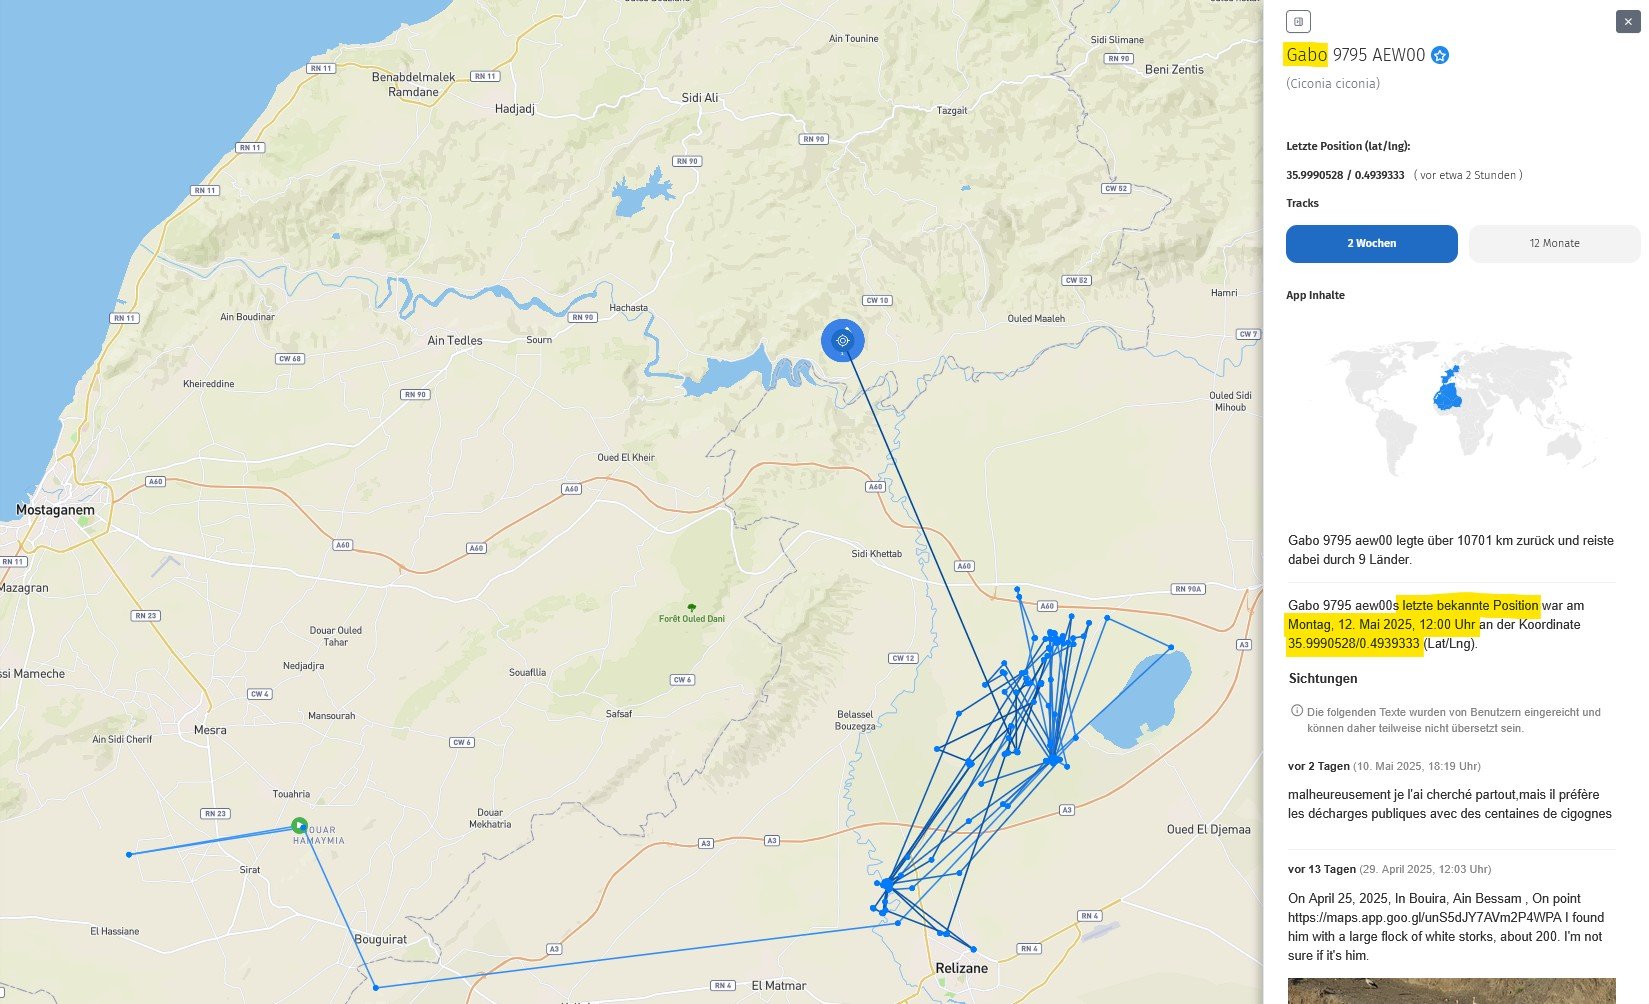Click the Mostaganem city label
Viewport: 1649px width, 1004px height.
click(55, 510)
